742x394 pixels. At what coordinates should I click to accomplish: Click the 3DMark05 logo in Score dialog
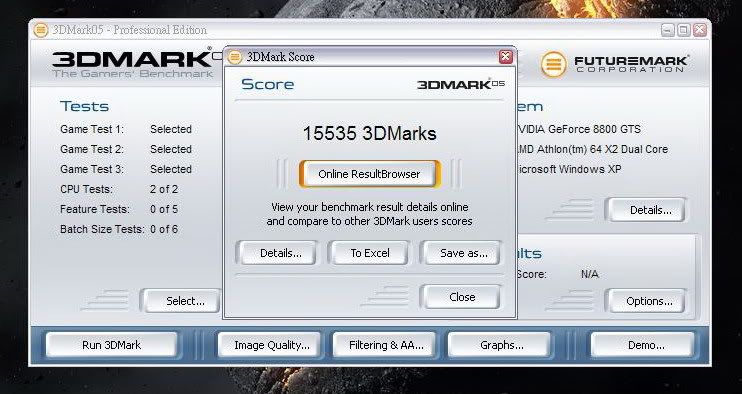pyautogui.click(x=460, y=84)
